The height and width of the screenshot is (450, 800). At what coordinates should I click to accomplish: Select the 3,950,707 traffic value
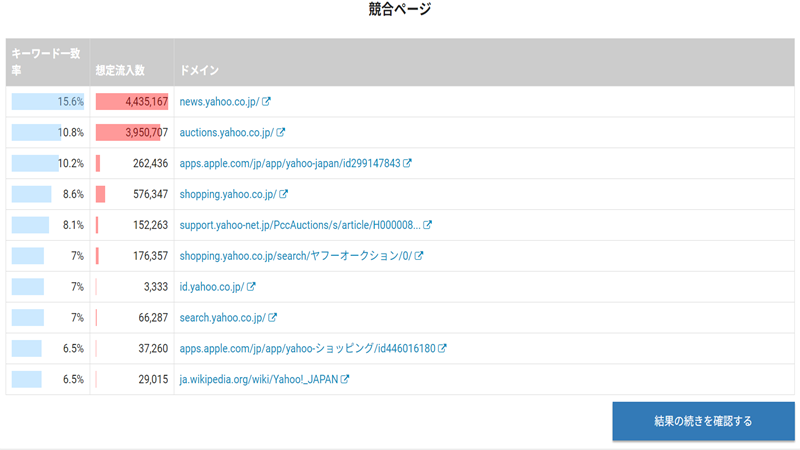point(146,132)
